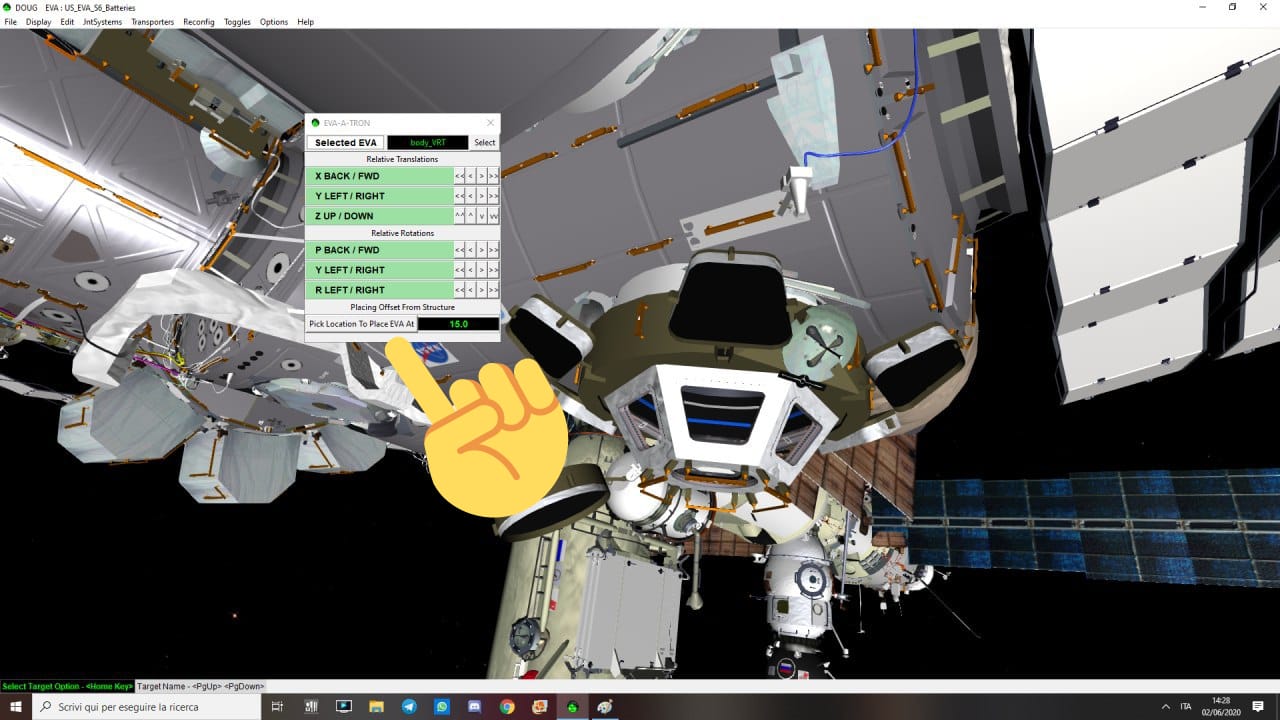Click the >> arrow in the translation Y LEFT / RIGHT row

point(493,196)
